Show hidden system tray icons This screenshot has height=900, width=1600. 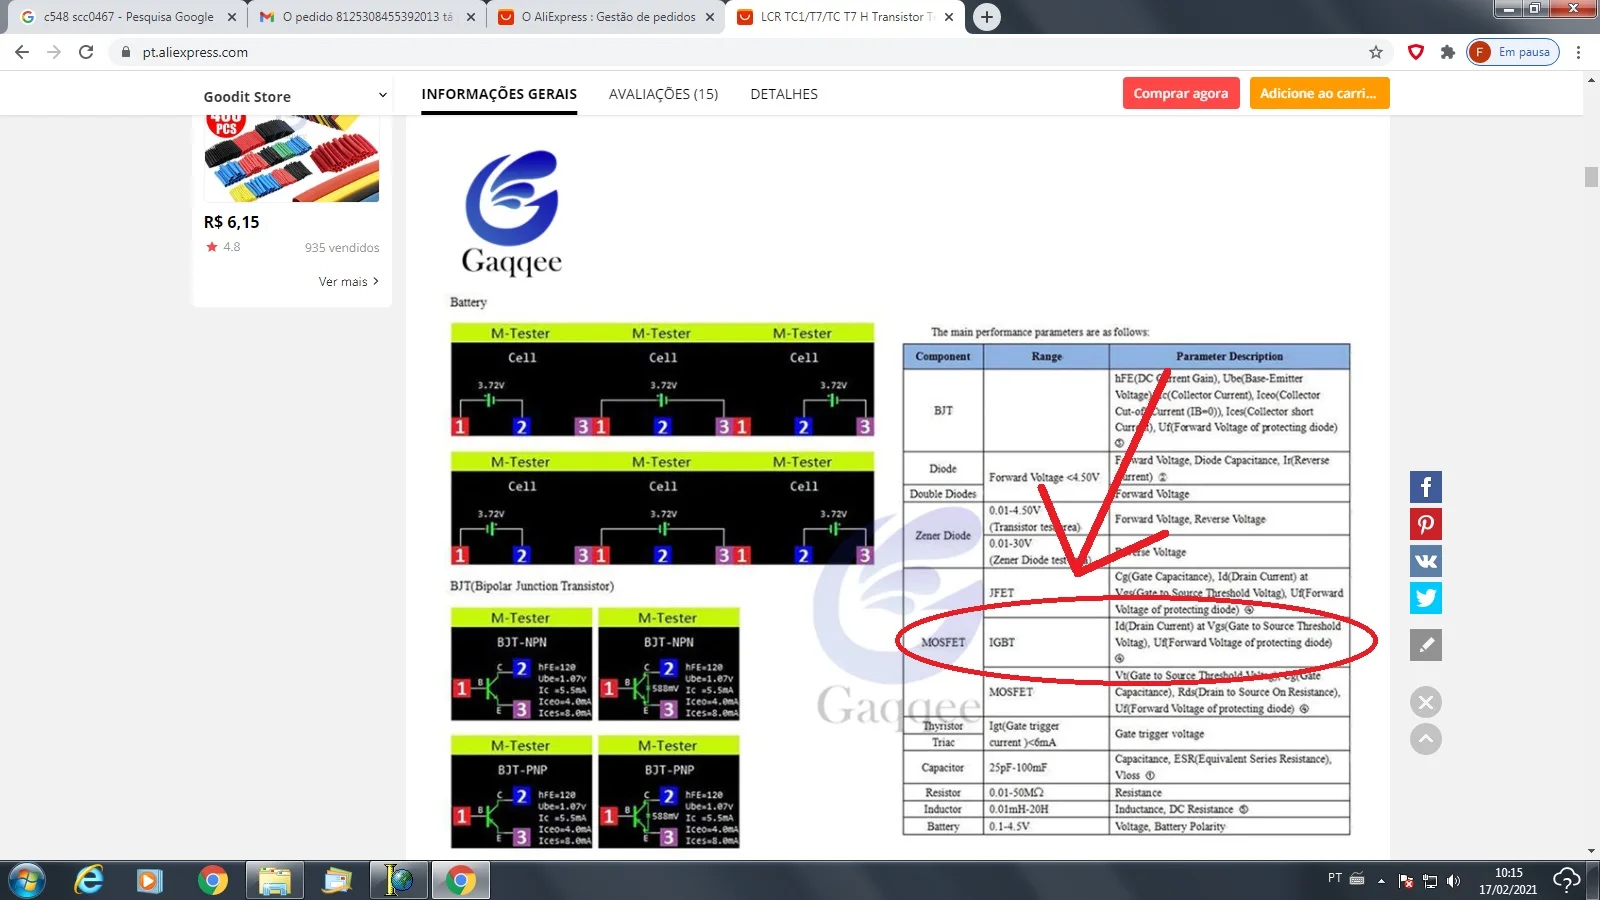click(1381, 881)
